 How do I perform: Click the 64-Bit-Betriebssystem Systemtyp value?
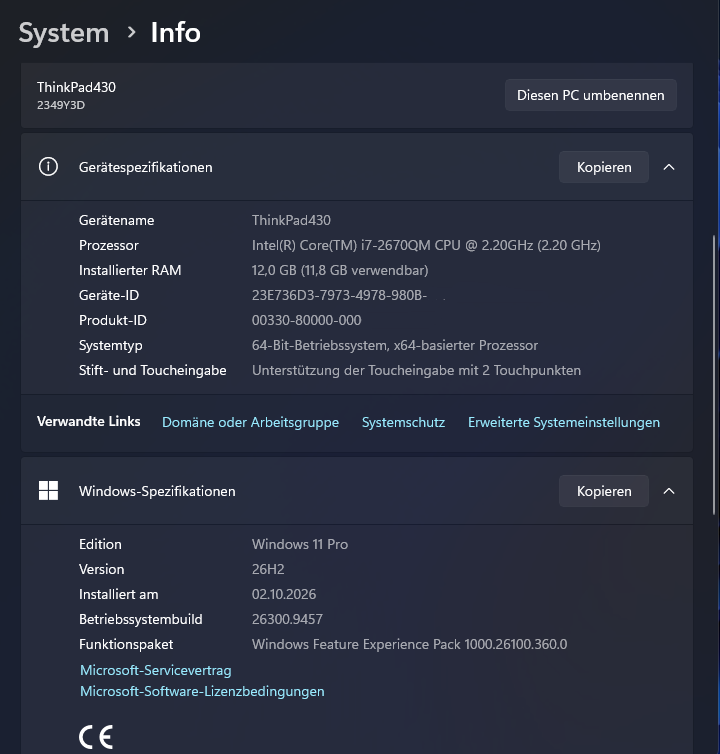tap(395, 345)
